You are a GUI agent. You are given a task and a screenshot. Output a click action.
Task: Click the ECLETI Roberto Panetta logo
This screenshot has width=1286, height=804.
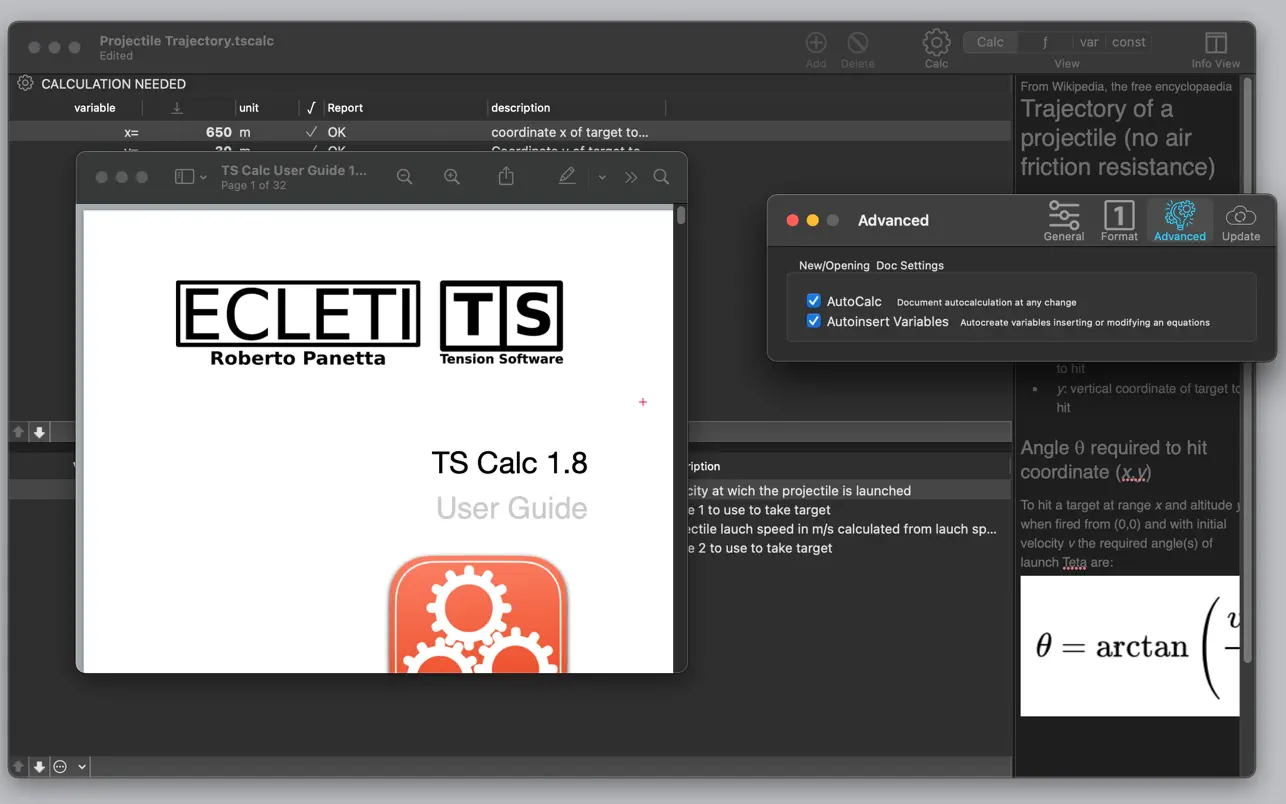tap(298, 323)
